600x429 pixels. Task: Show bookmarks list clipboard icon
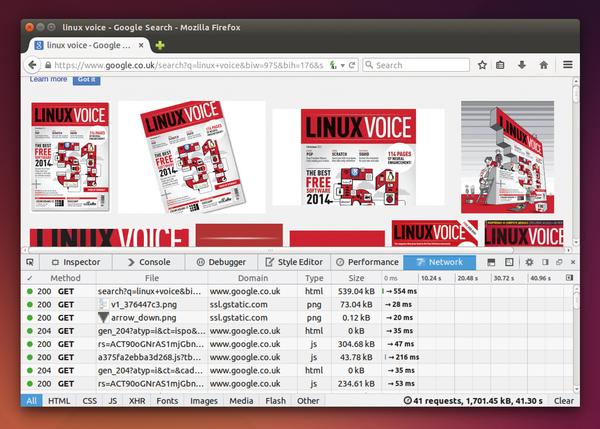point(500,65)
